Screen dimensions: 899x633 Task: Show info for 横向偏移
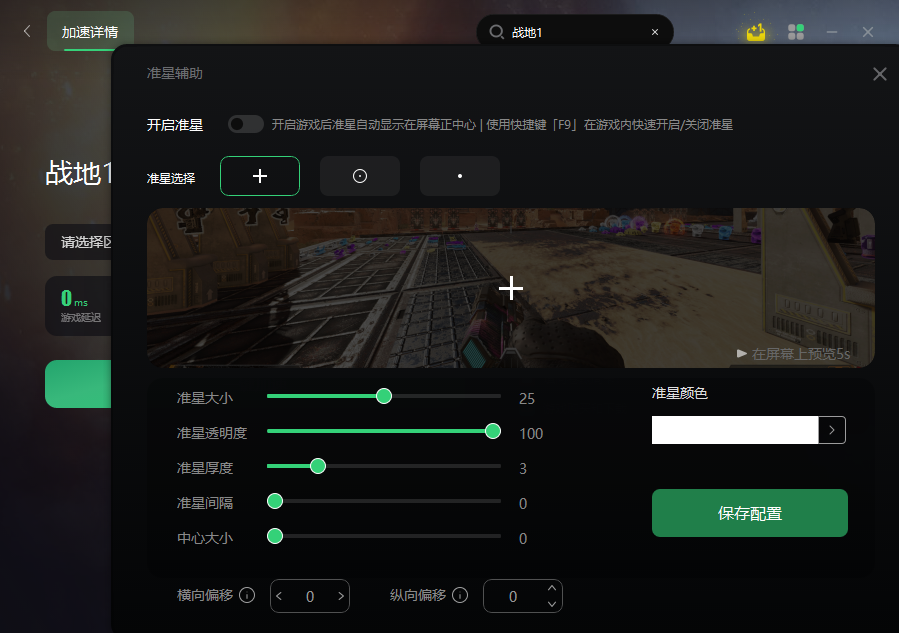pos(247,595)
